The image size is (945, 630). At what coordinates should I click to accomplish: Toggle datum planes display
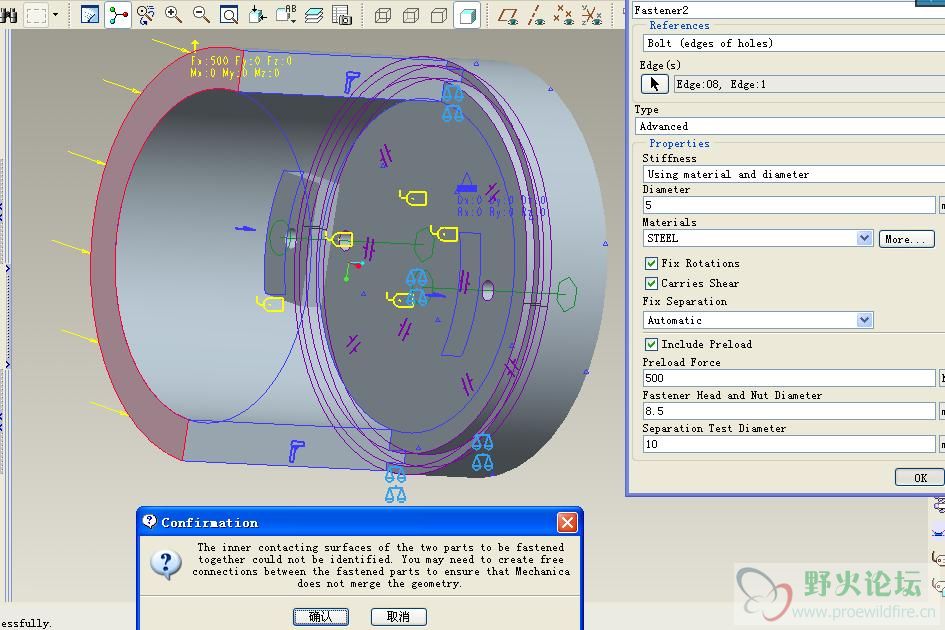pos(508,15)
